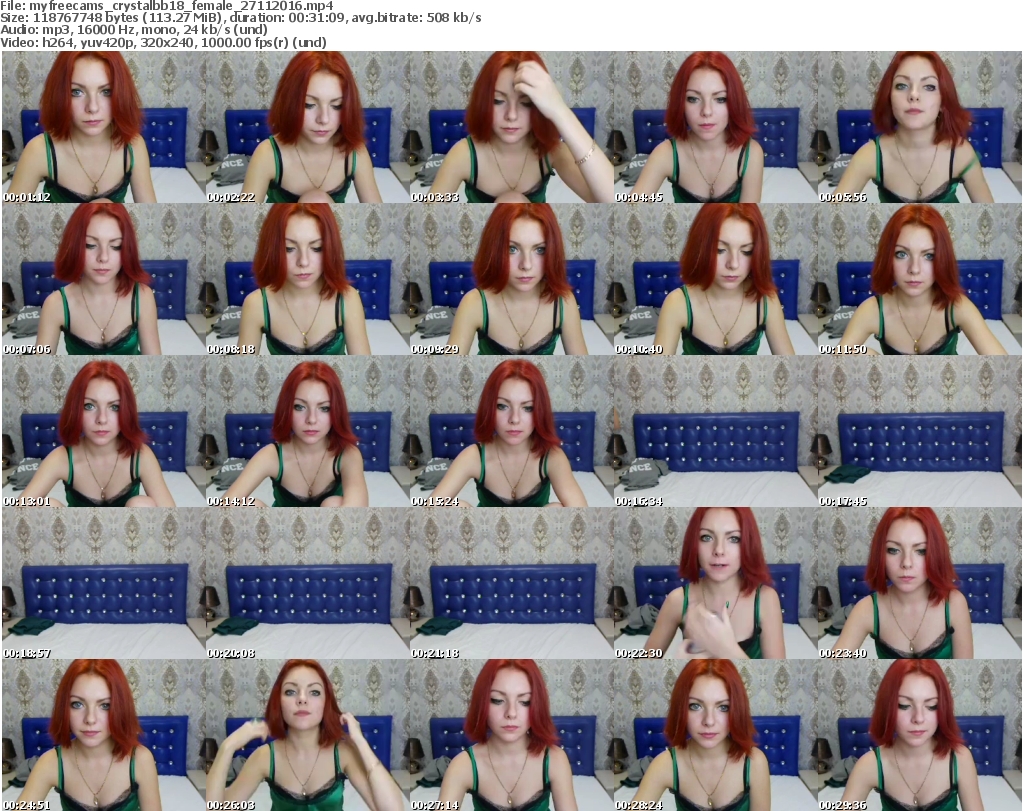This screenshot has width=1024, height=811.
Task: Select the thumbnail stamped 00:04:45
Action: pos(715,127)
